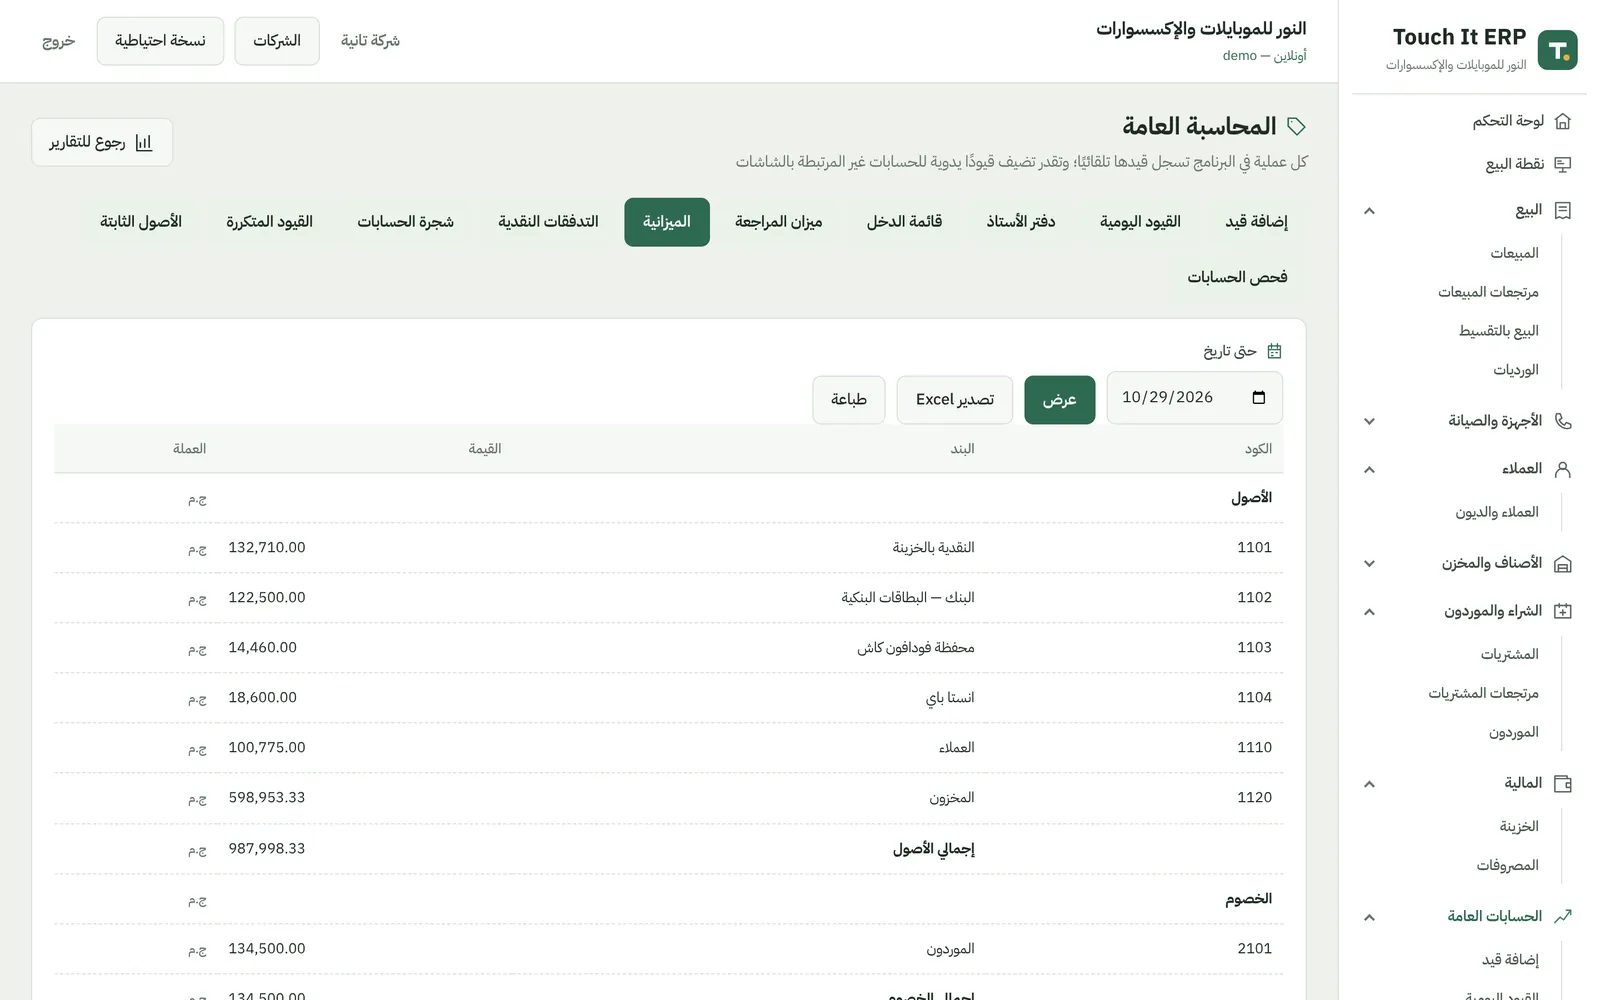
Task: Click bar chart icon in رجوع للتقارير
Action: [x=143, y=143]
